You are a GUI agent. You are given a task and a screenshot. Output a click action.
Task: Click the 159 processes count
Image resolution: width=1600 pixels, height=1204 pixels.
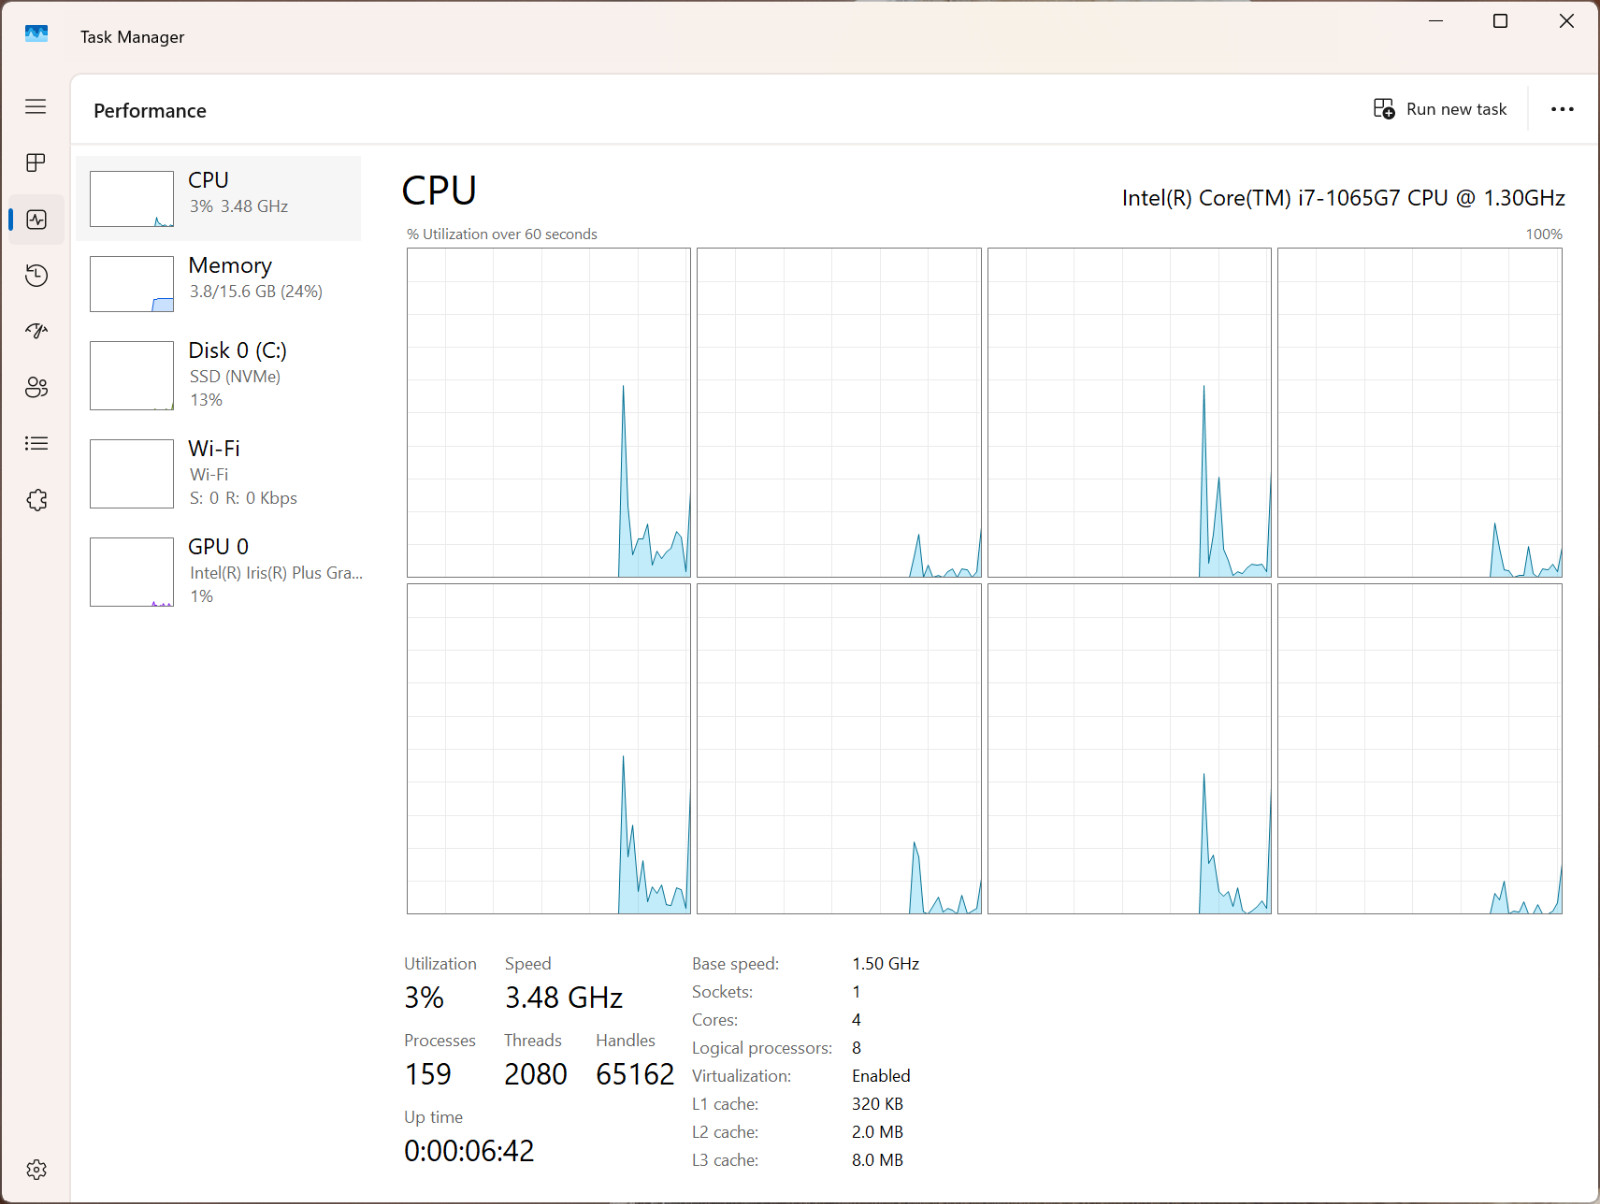tap(428, 1074)
